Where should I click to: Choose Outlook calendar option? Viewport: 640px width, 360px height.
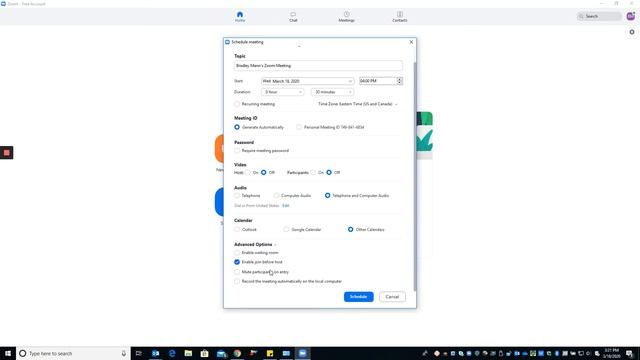[237, 229]
